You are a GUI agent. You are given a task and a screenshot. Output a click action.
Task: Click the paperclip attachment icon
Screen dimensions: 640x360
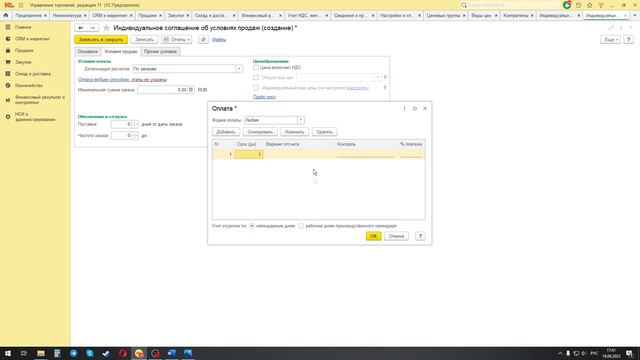click(x=204, y=40)
